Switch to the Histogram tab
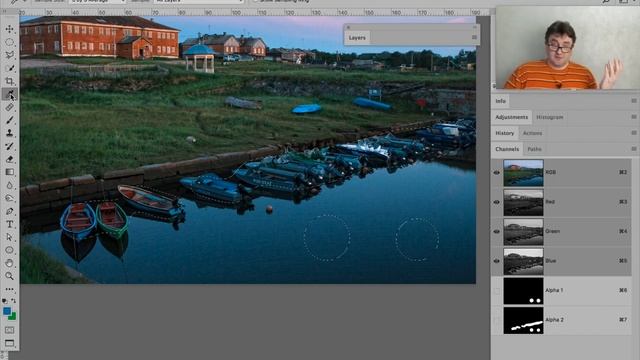Viewport: 640px width, 360px height. click(549, 117)
